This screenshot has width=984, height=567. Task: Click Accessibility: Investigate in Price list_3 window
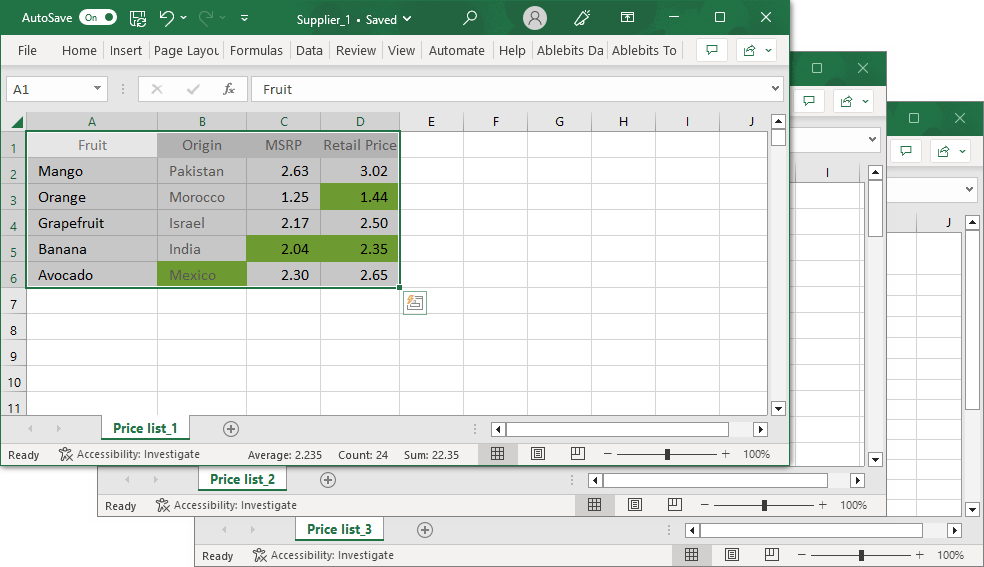323,555
